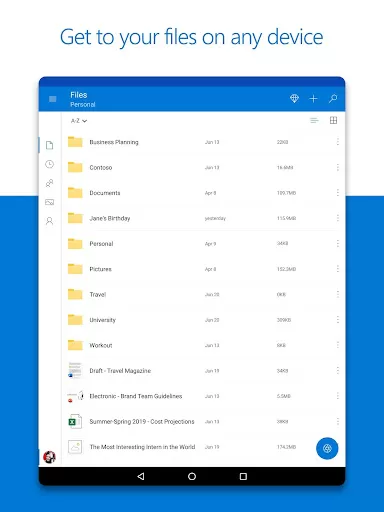Switch to grid tiles view
This screenshot has width=384, height=512.
click(x=333, y=120)
